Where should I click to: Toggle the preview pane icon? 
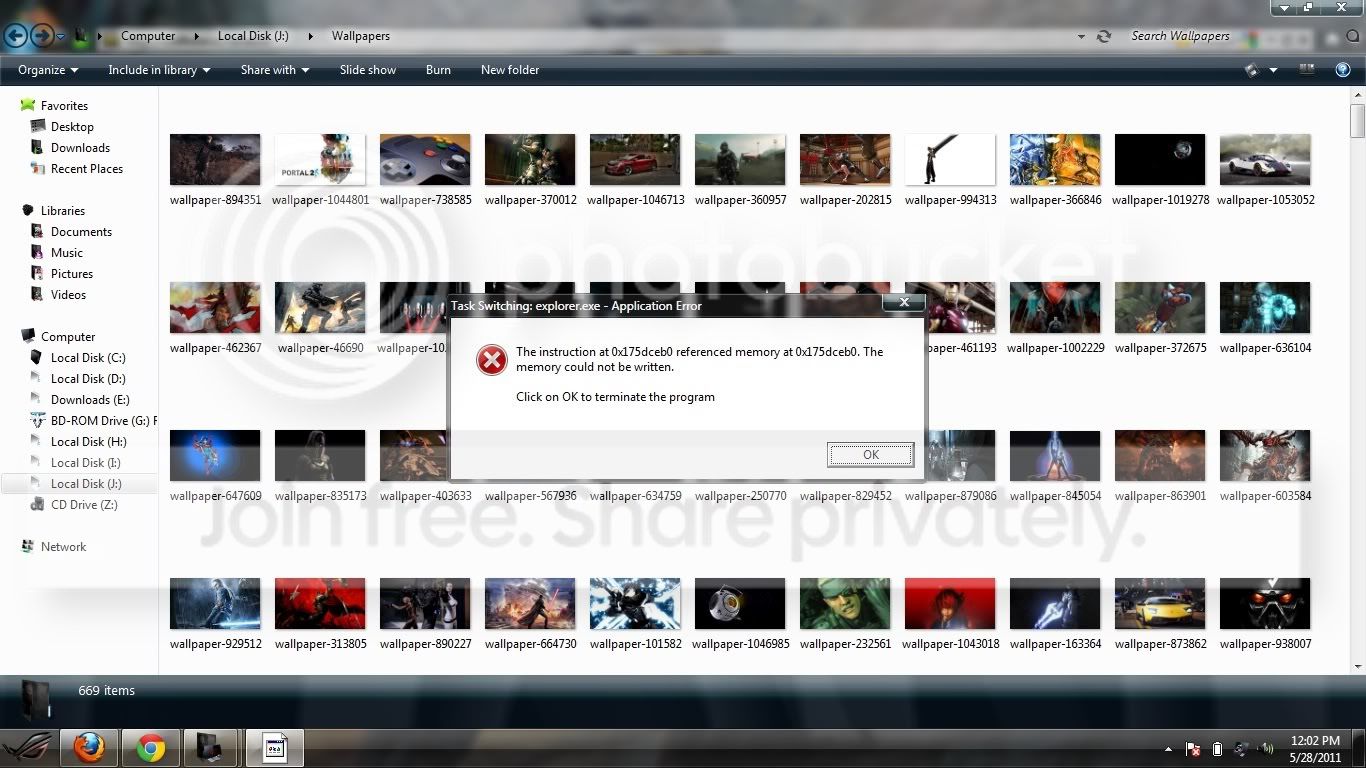pos(1306,70)
